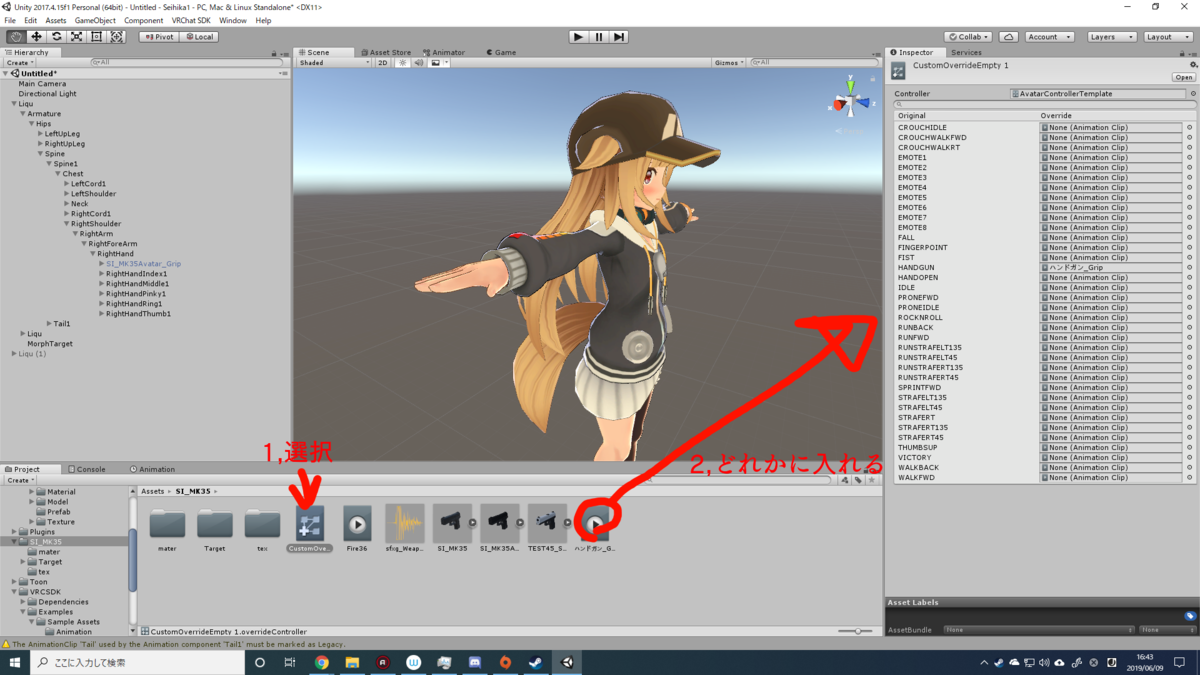
Task: Open the Layout dropdown
Action: pyautogui.click(x=1167, y=37)
